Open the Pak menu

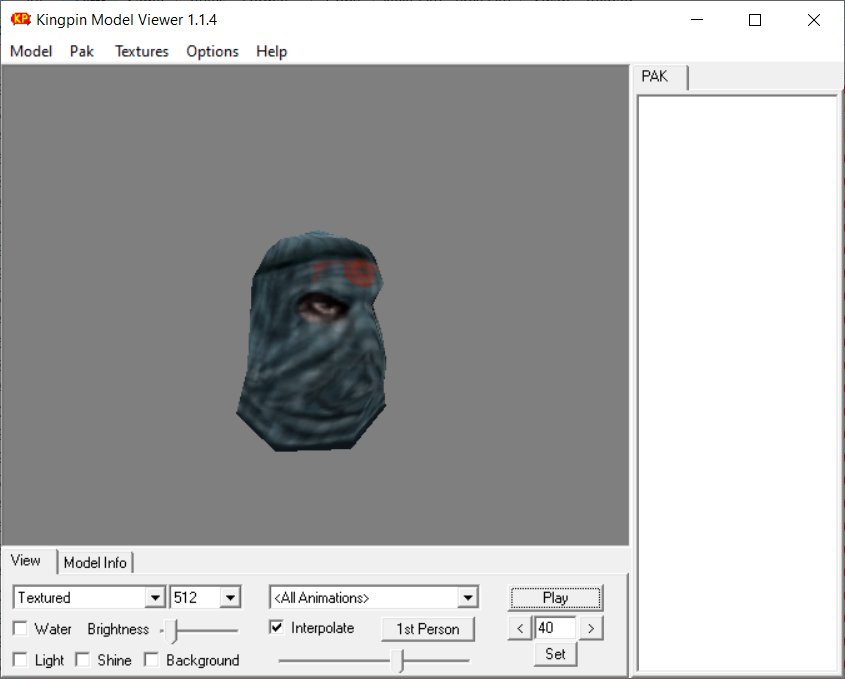82,51
